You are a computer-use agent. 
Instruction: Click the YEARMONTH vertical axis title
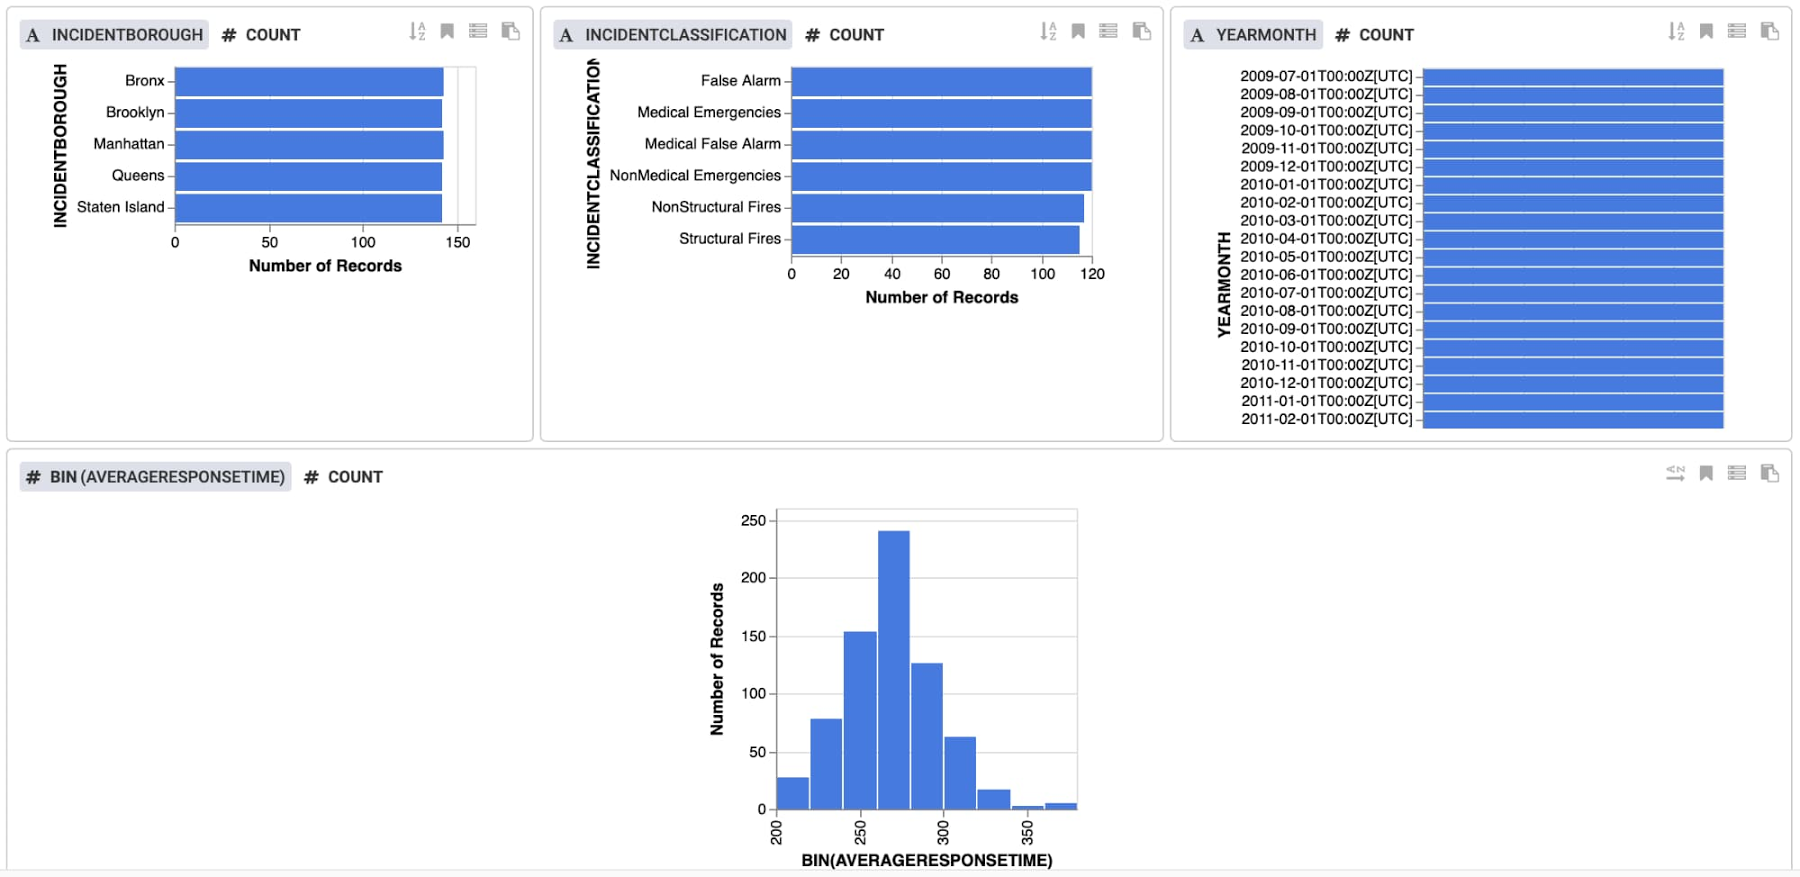click(x=1223, y=285)
